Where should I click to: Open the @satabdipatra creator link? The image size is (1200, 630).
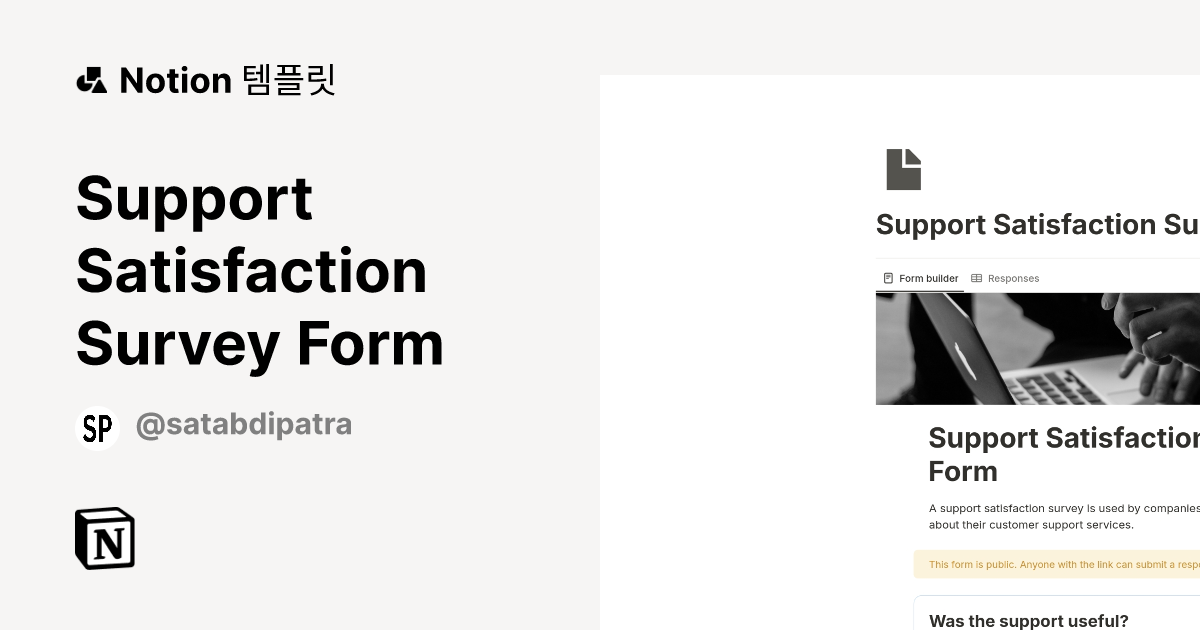(x=244, y=424)
